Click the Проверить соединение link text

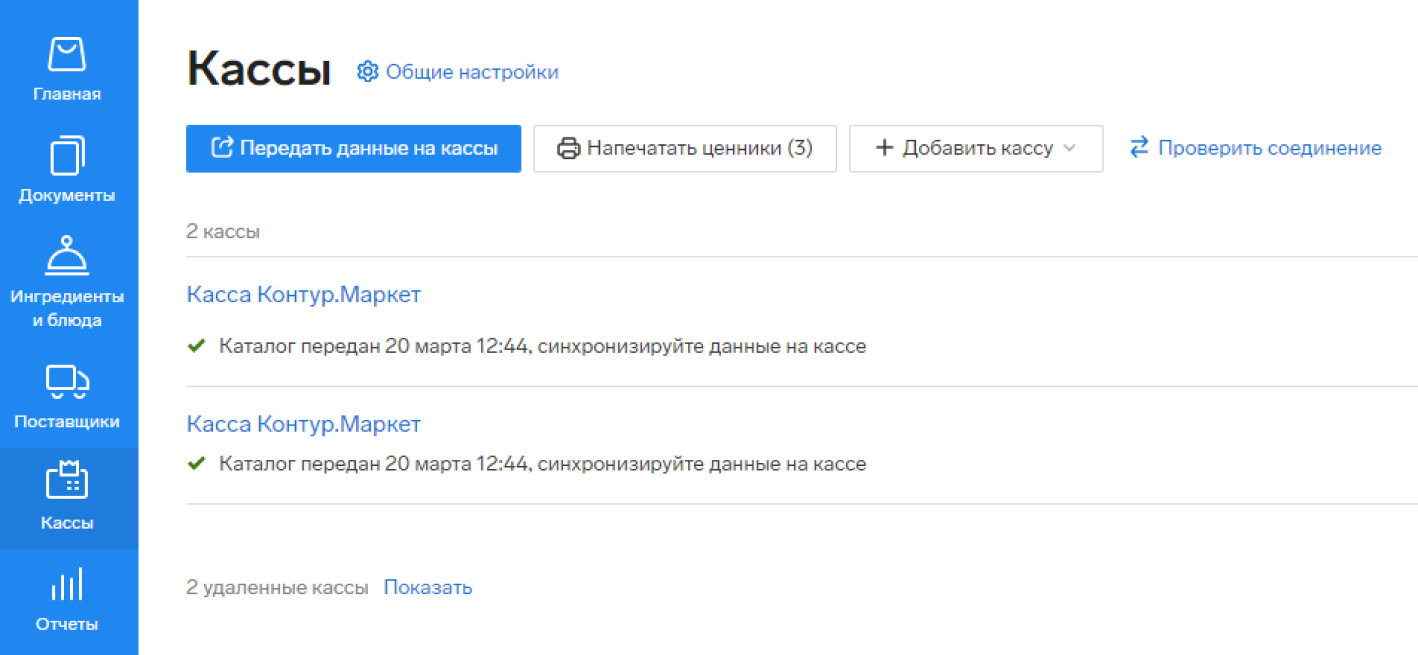pos(1269,148)
